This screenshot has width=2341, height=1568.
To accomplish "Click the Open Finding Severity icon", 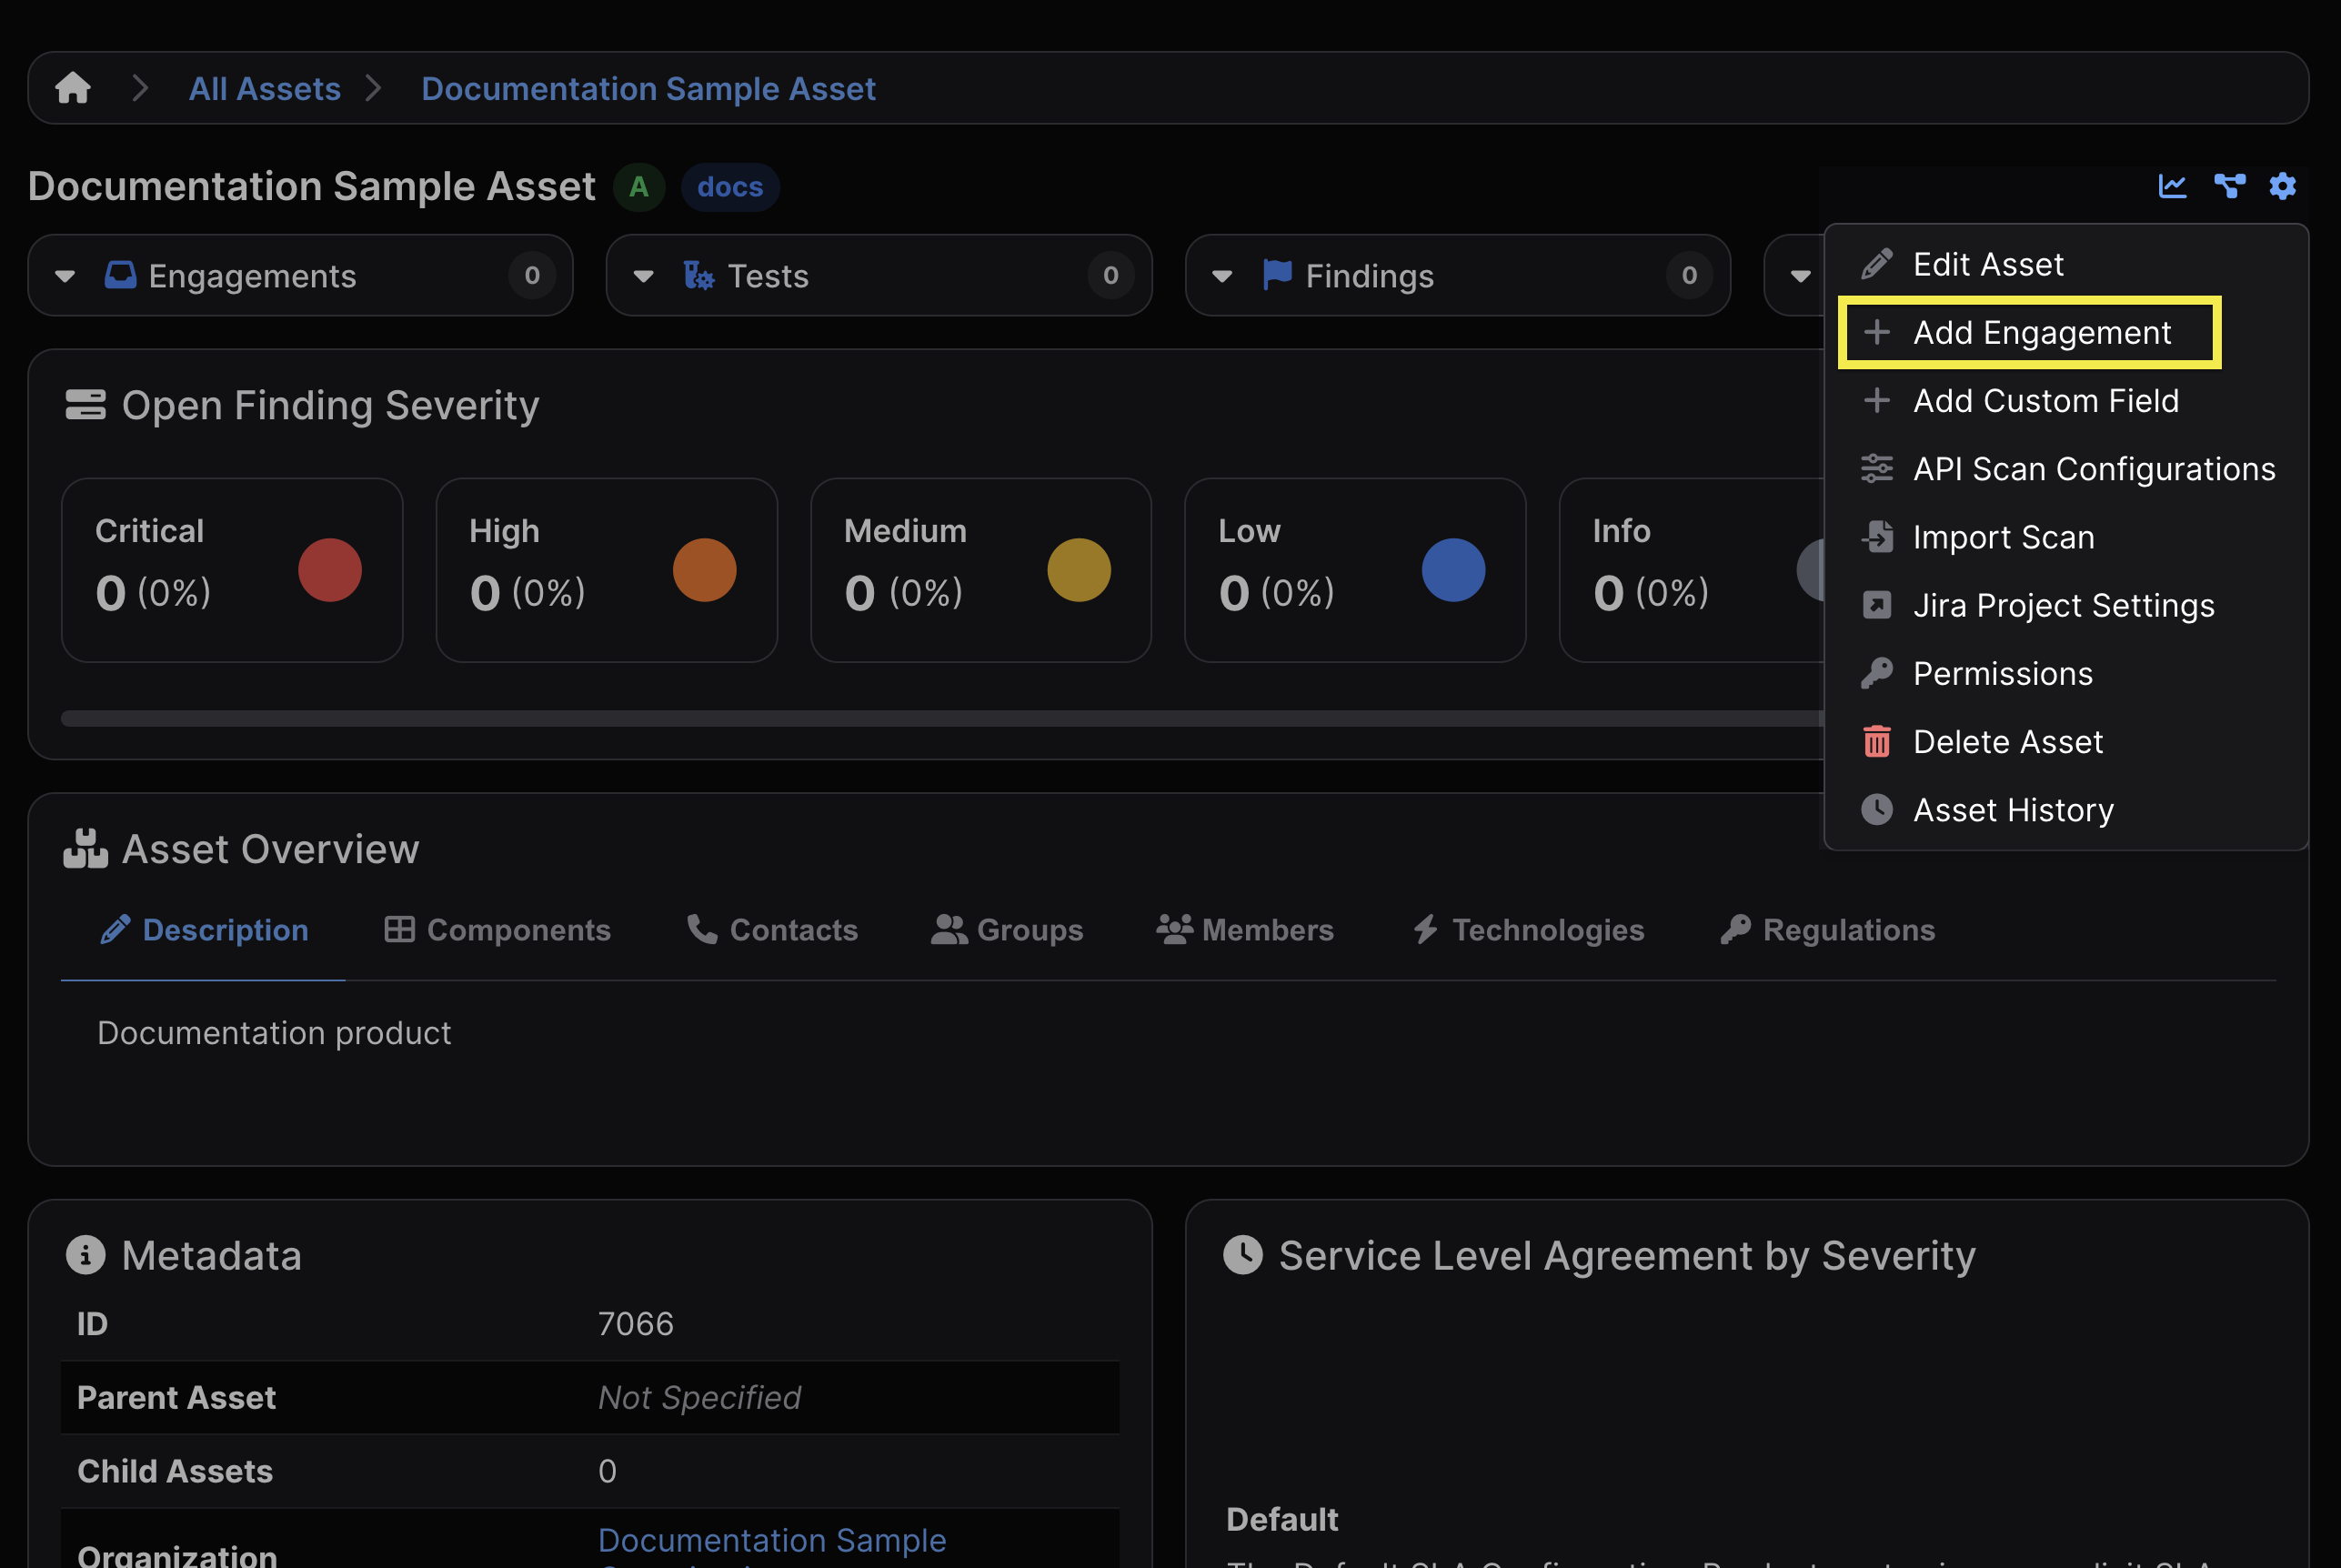I will click(85, 405).
